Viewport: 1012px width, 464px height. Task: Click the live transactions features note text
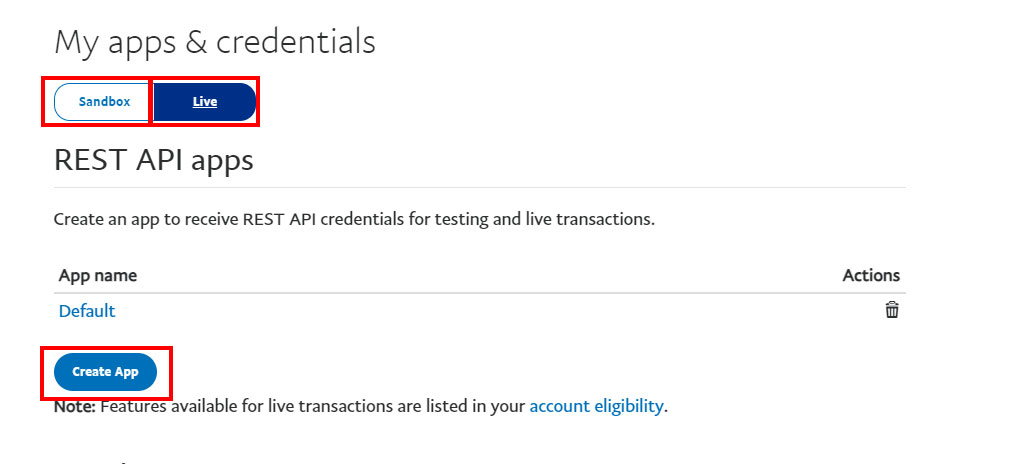360,406
